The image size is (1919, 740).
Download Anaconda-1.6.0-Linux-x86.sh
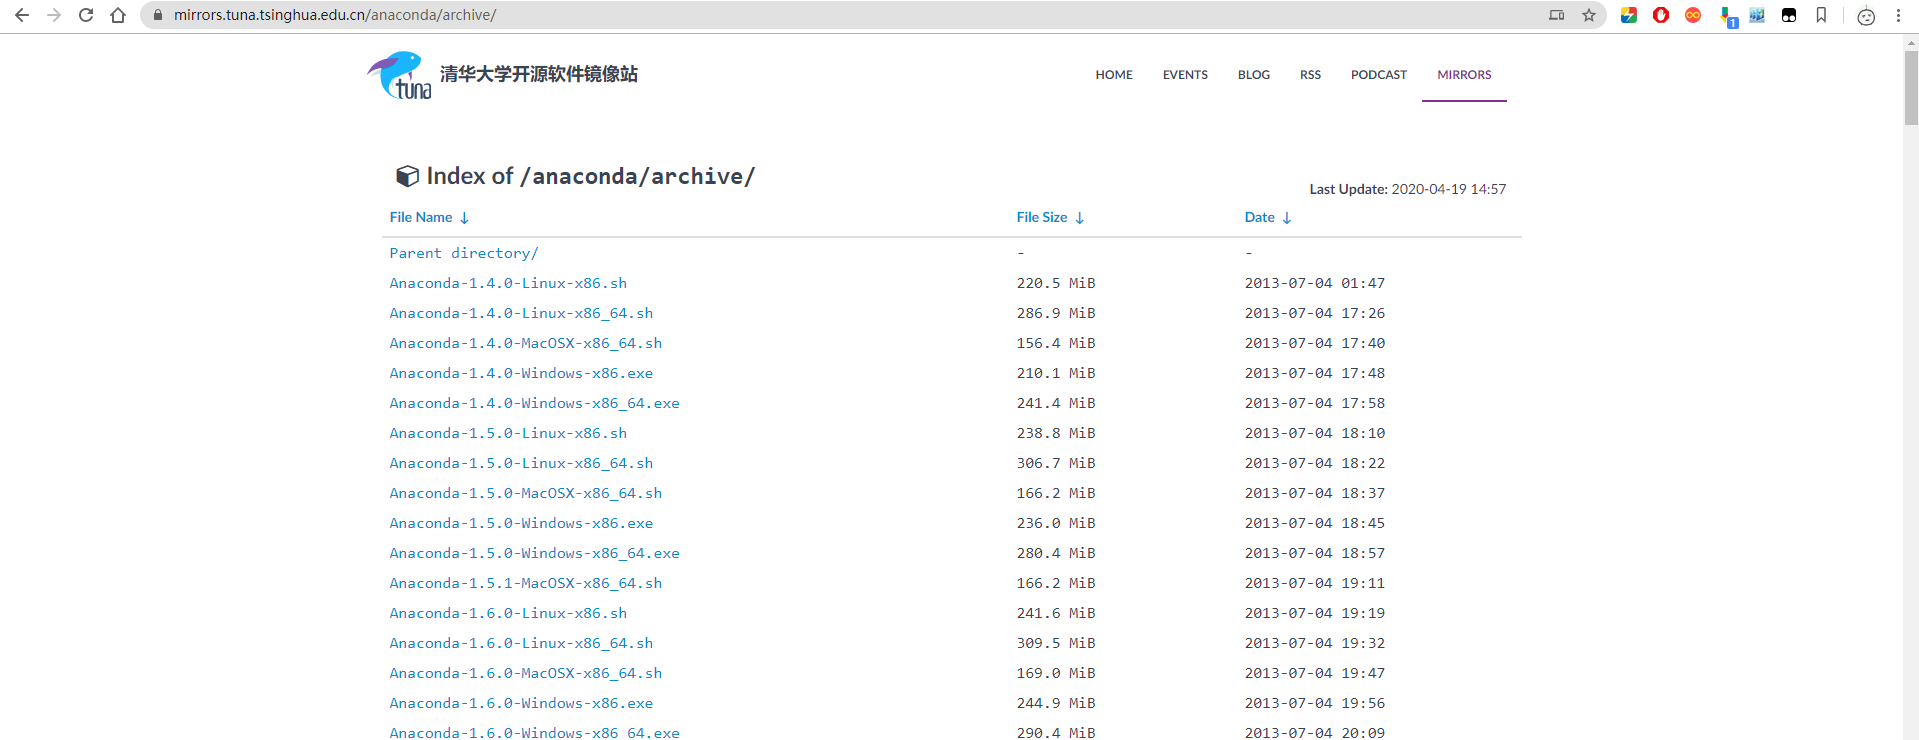point(508,613)
